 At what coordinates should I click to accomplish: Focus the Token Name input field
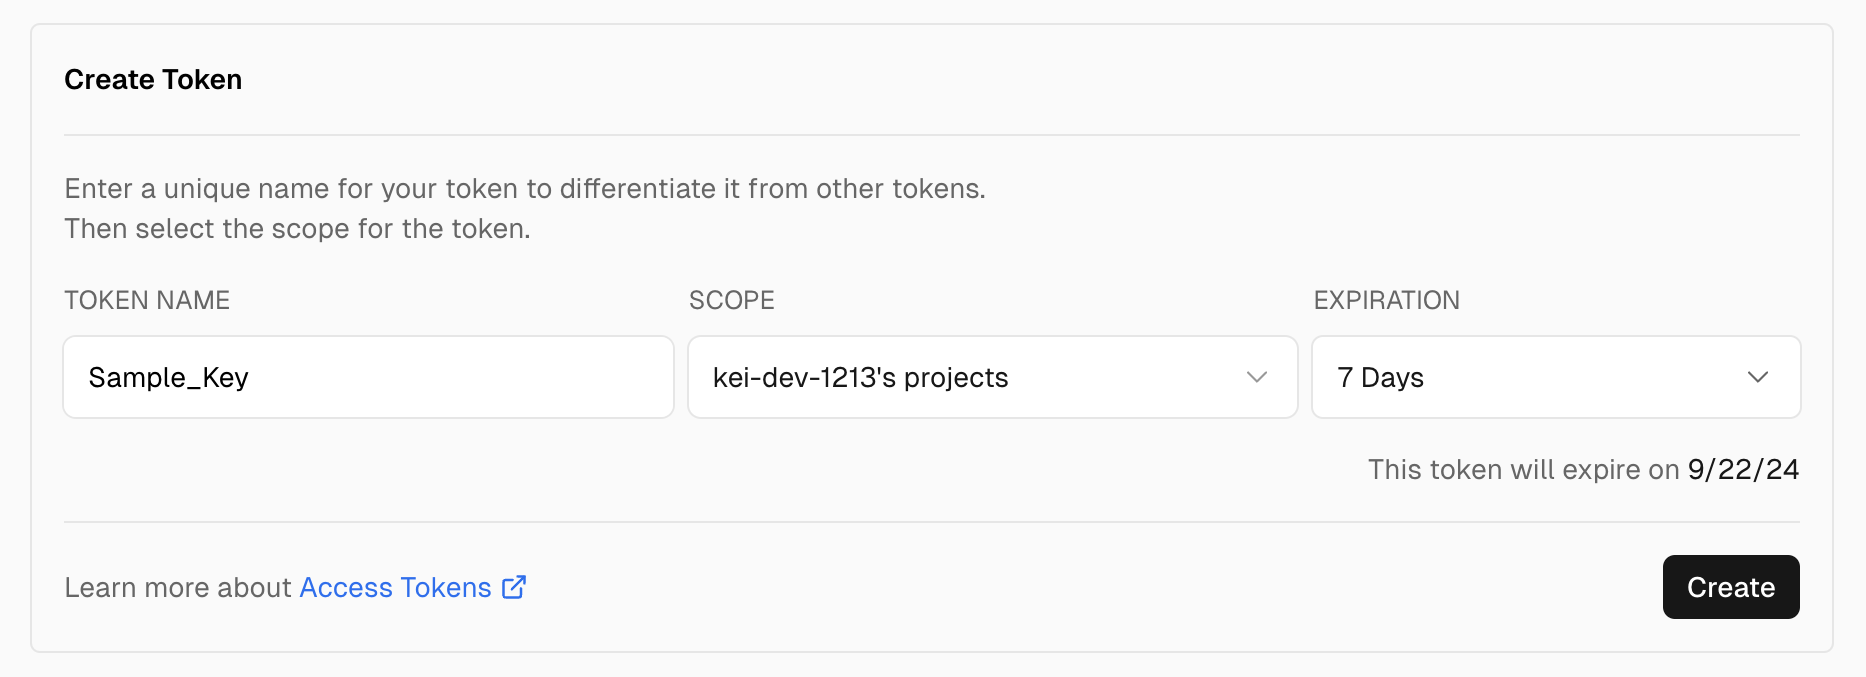[x=368, y=377]
